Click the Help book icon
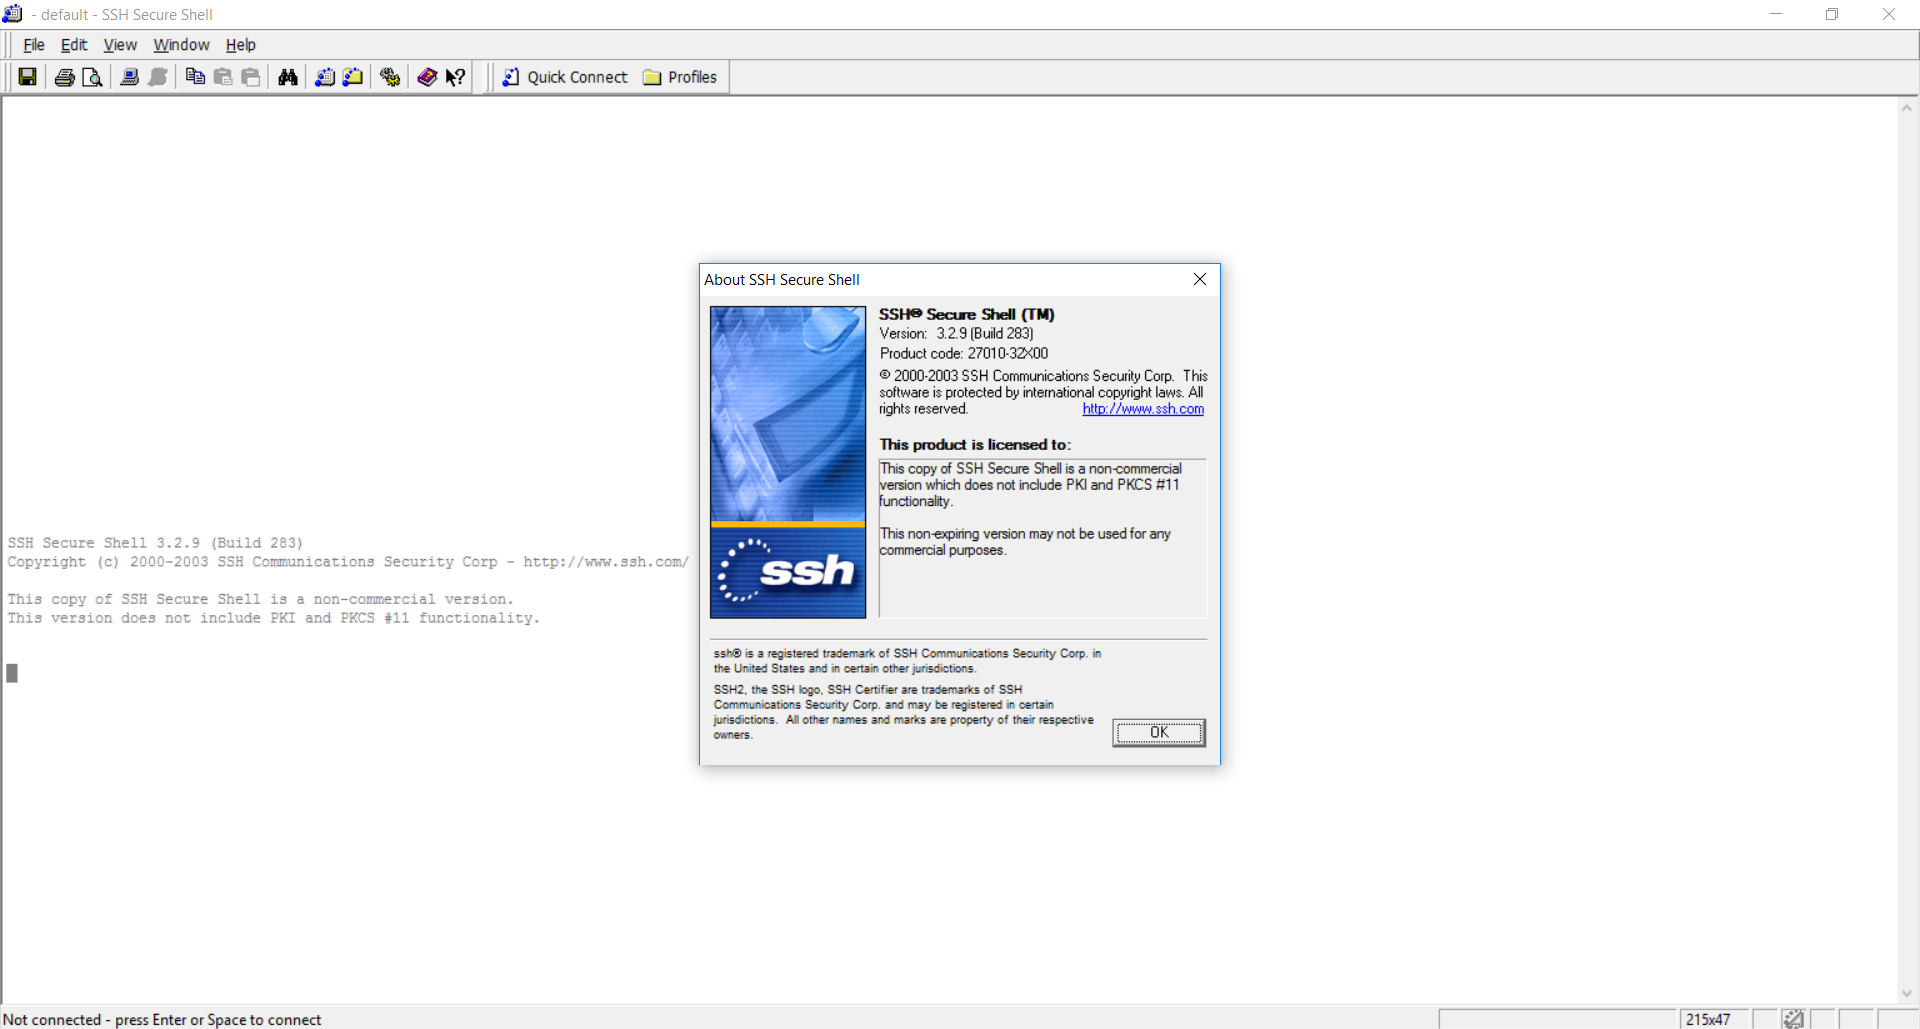This screenshot has height=1029, width=1920. (427, 77)
